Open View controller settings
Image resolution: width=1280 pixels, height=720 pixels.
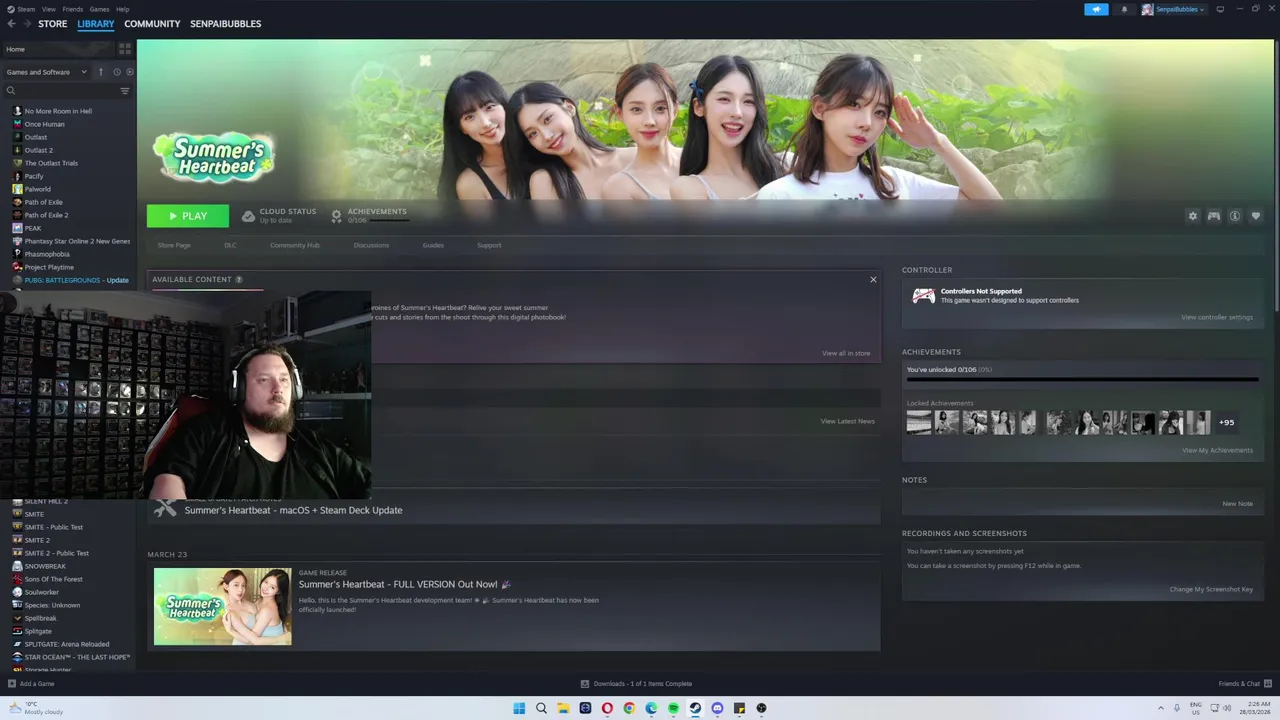click(x=1217, y=317)
